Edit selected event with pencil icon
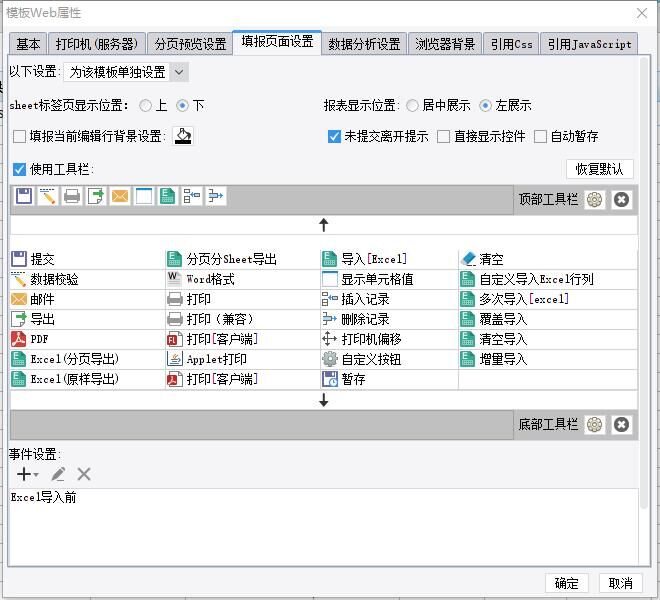Viewport: 660px width, 600px height. [x=58, y=474]
